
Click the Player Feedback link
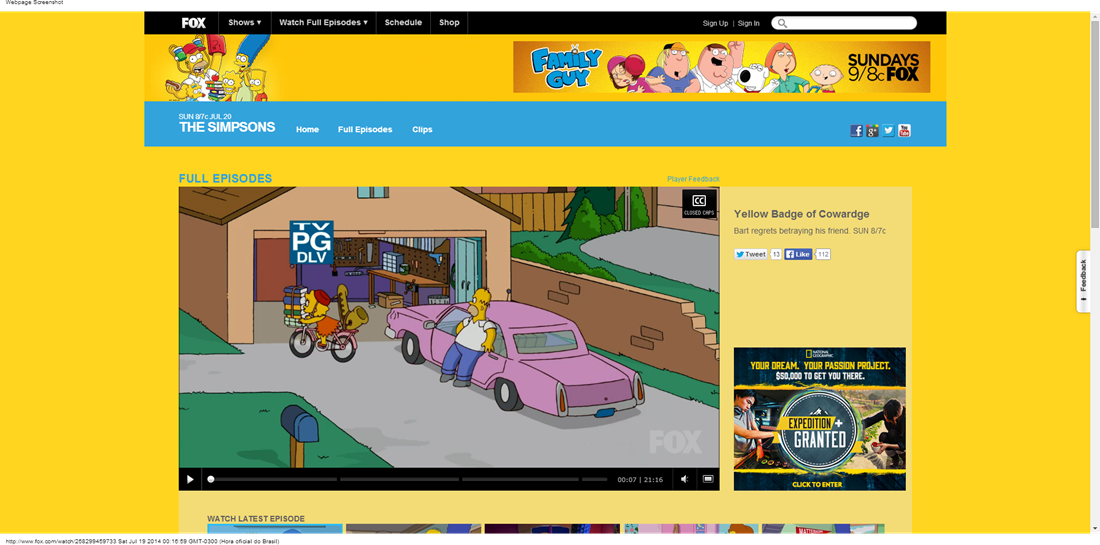click(x=693, y=180)
